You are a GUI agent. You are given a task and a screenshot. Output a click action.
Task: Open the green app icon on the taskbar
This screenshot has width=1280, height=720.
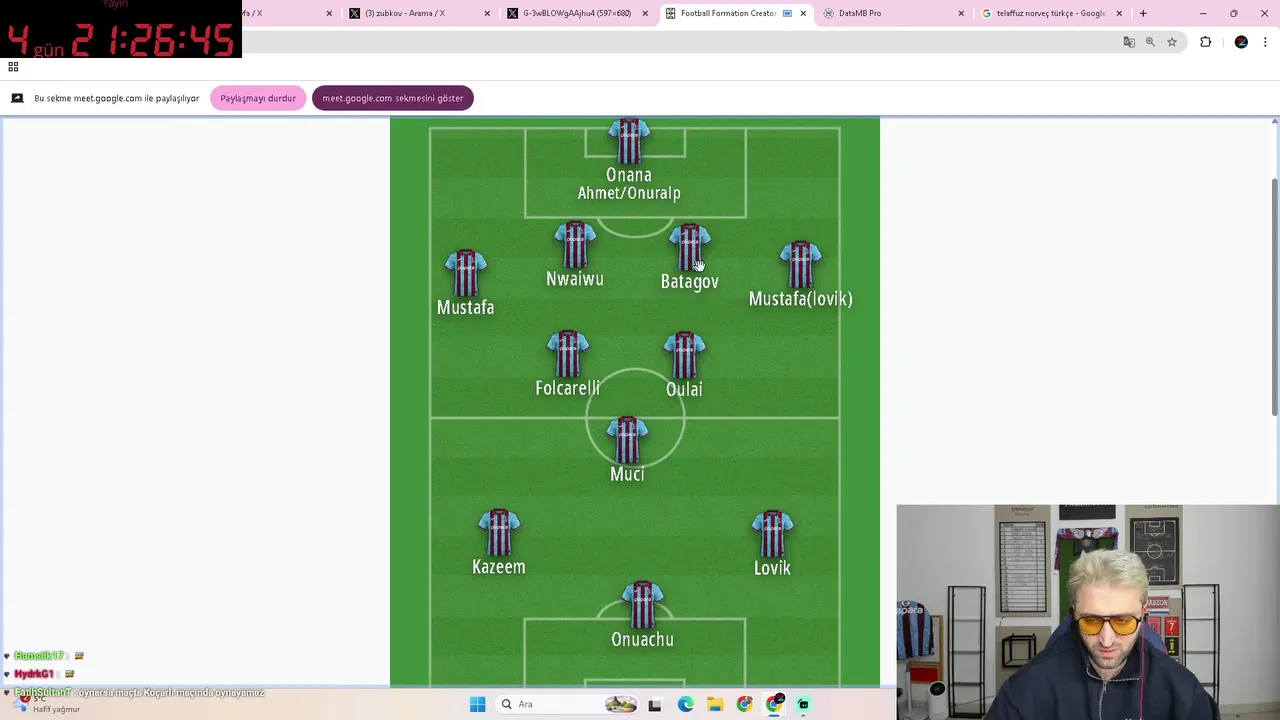coord(803,704)
